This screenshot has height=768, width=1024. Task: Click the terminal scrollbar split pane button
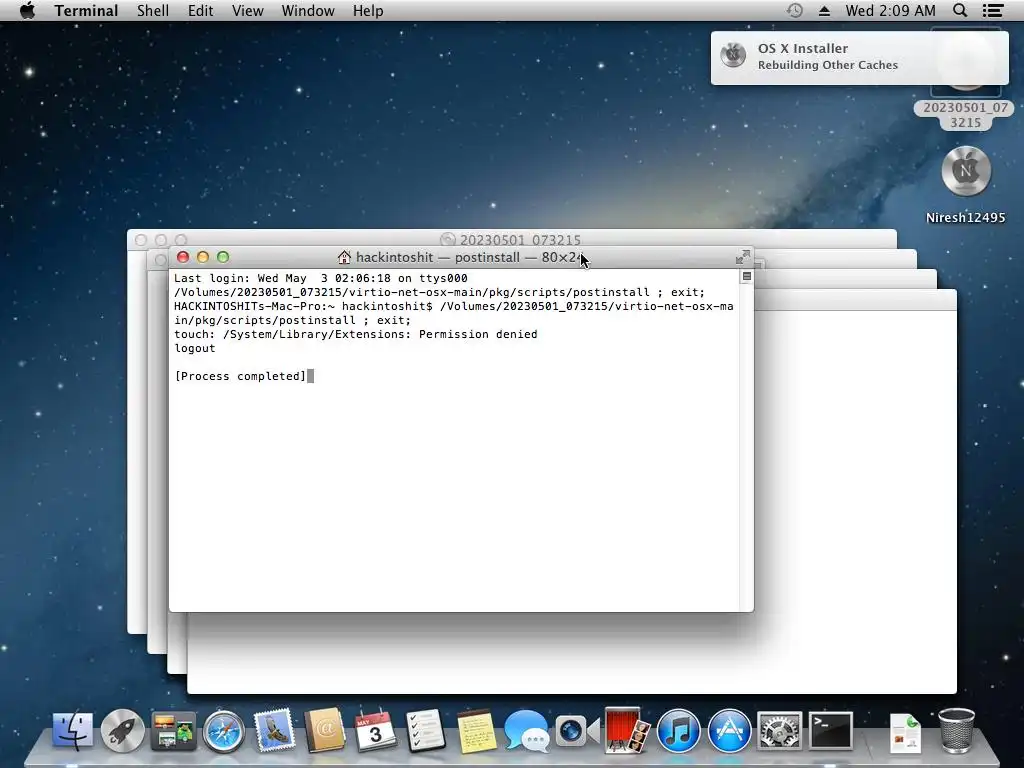746,276
